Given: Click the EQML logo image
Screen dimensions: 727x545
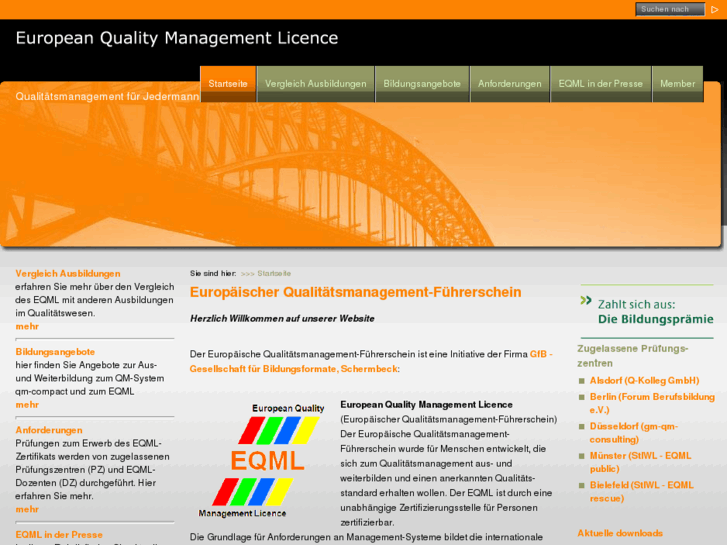Looking at the screenshot, I should coord(262,461).
